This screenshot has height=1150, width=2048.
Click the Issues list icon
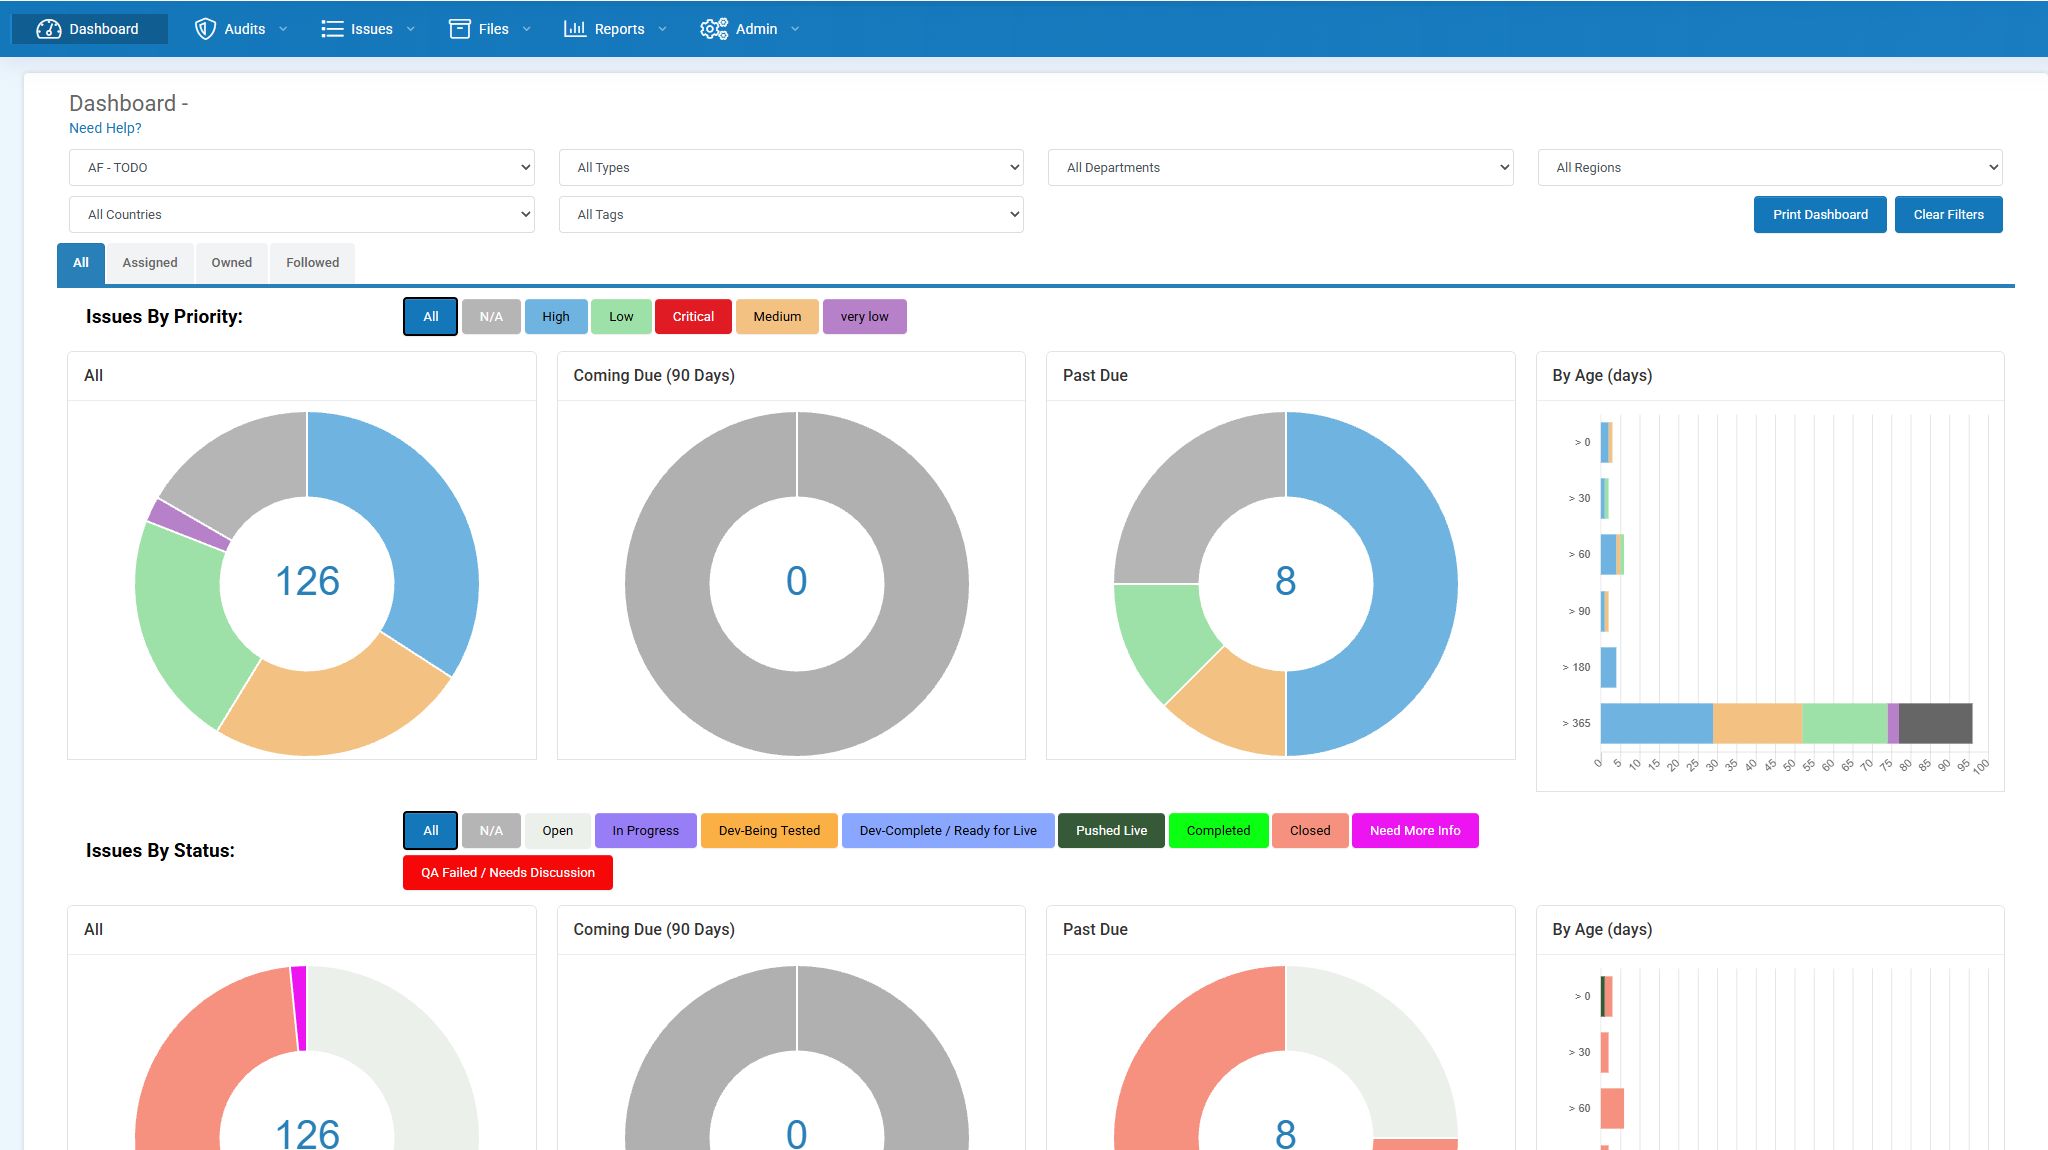click(332, 29)
